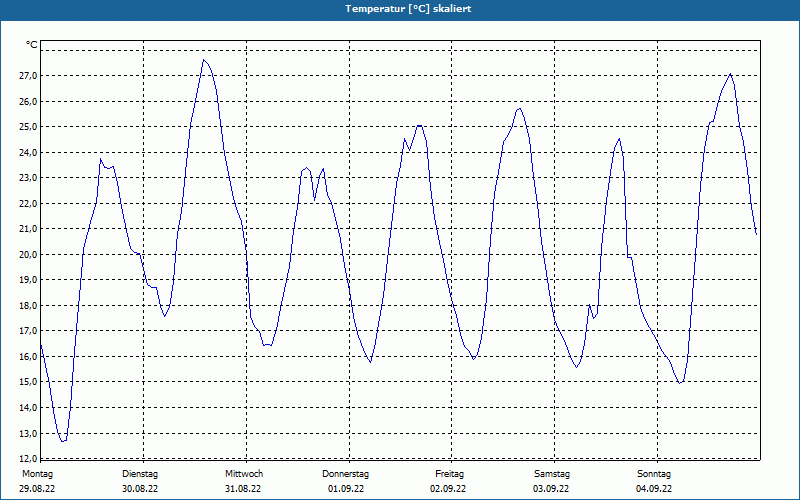Click the Donnerstag day label
800x500 pixels.
(345, 474)
